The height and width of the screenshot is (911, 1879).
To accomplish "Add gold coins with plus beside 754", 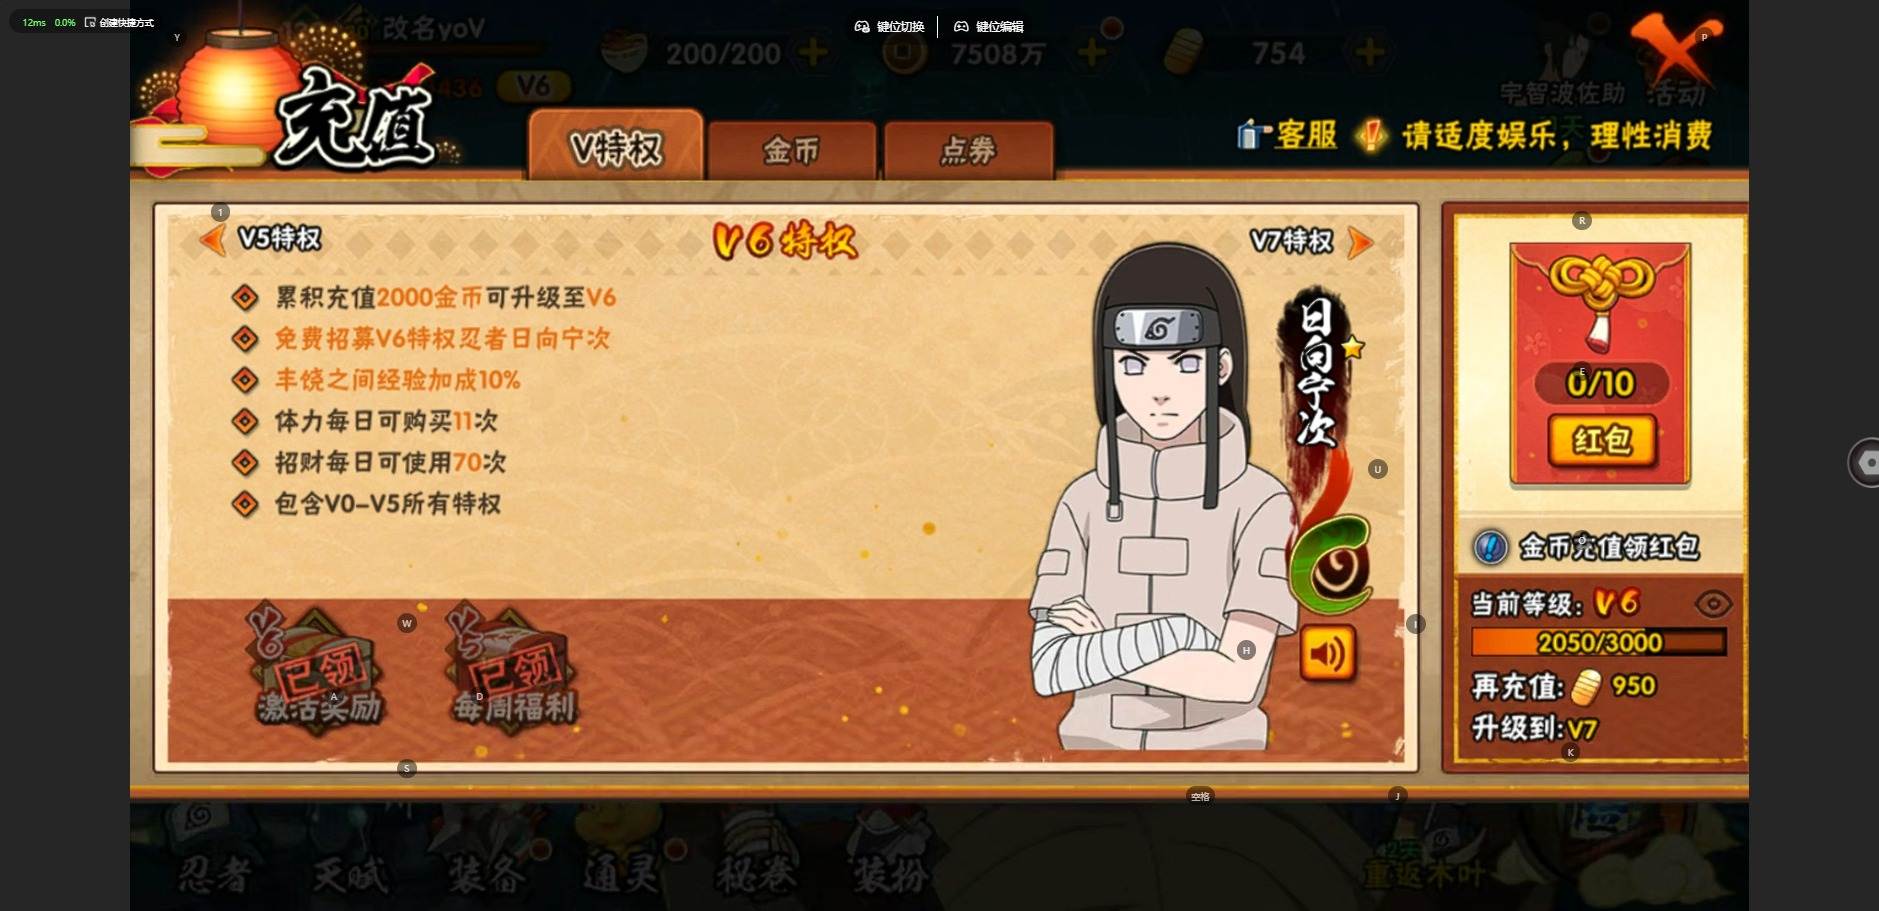I will [1370, 52].
